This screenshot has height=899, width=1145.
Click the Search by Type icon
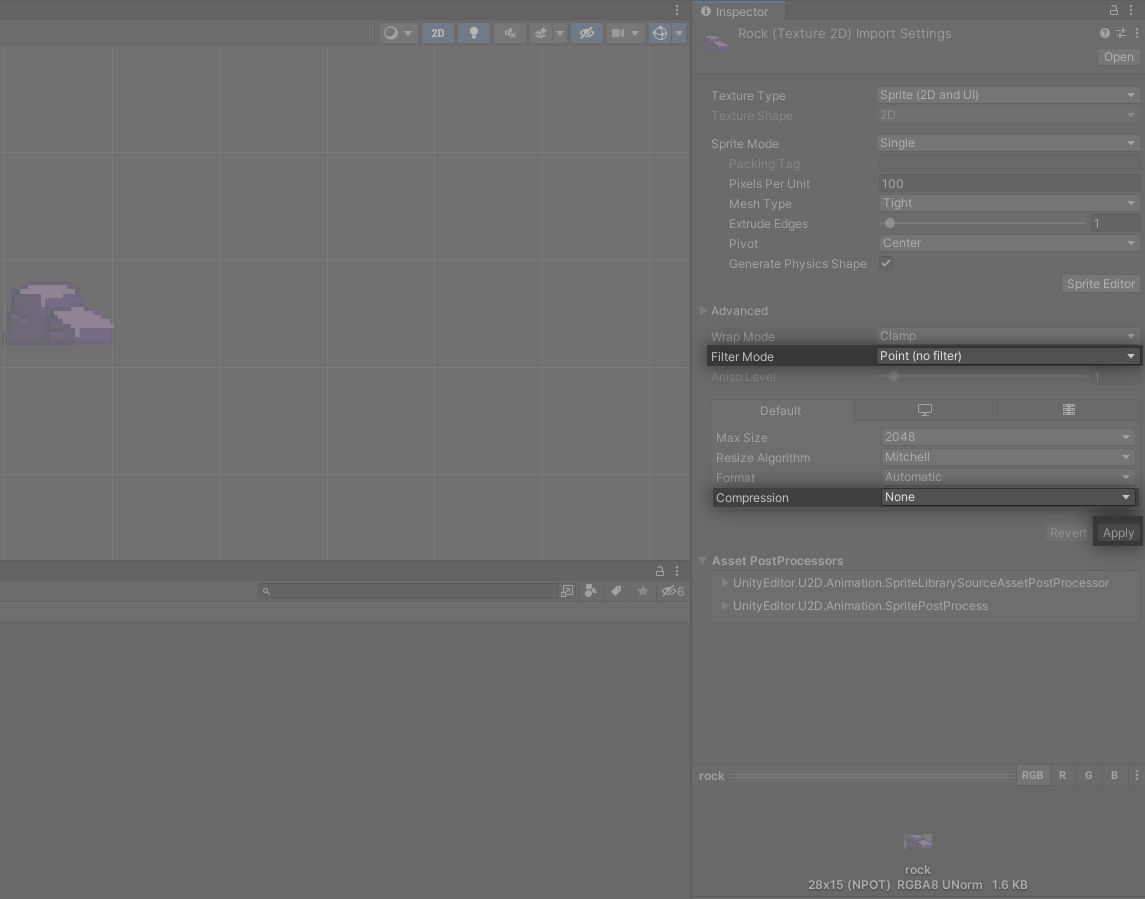point(591,591)
